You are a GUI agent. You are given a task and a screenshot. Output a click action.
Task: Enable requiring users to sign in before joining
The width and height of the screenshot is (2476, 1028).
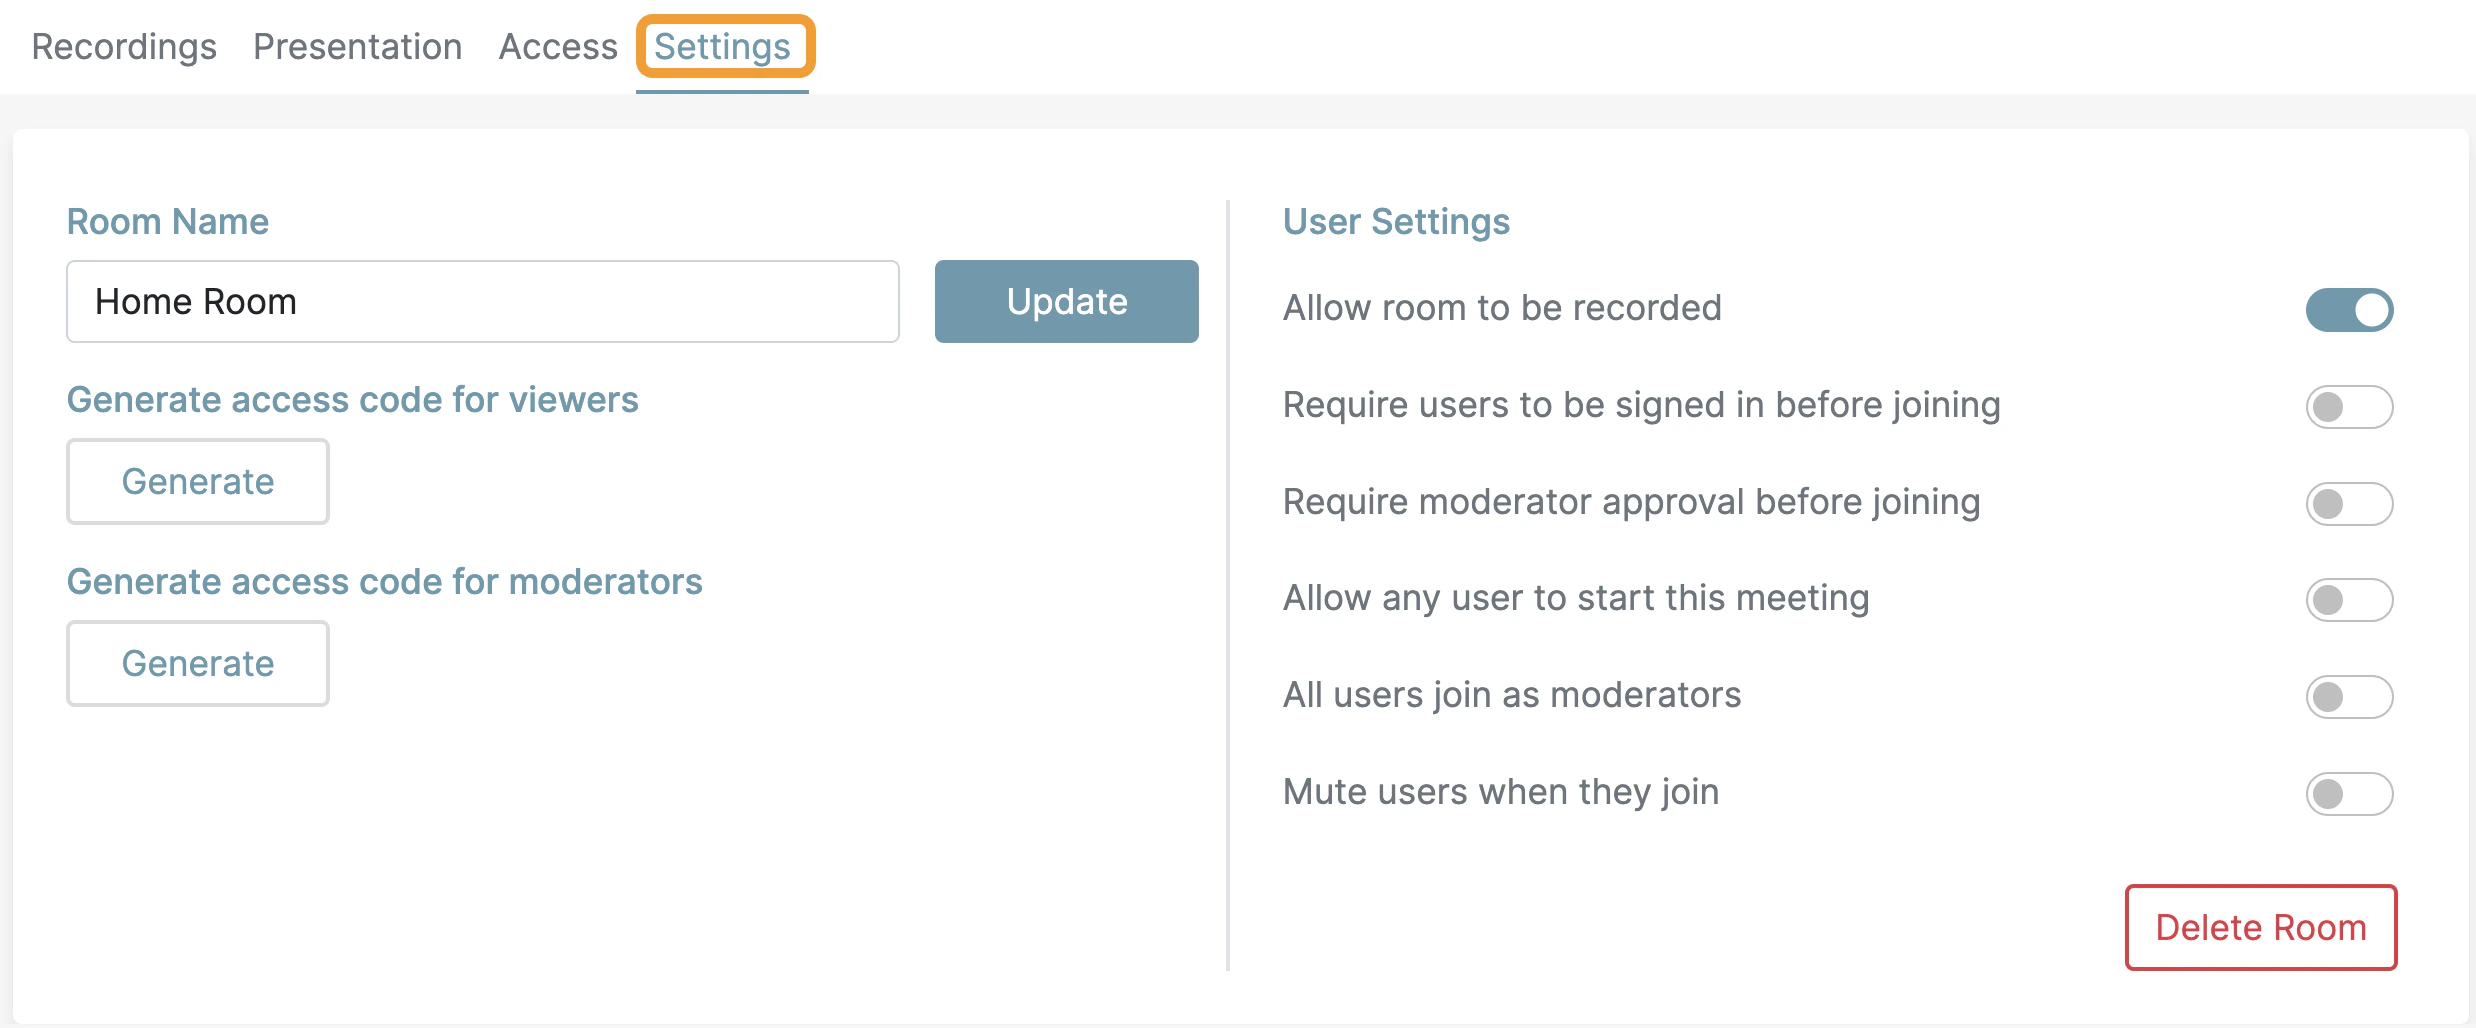[2350, 406]
